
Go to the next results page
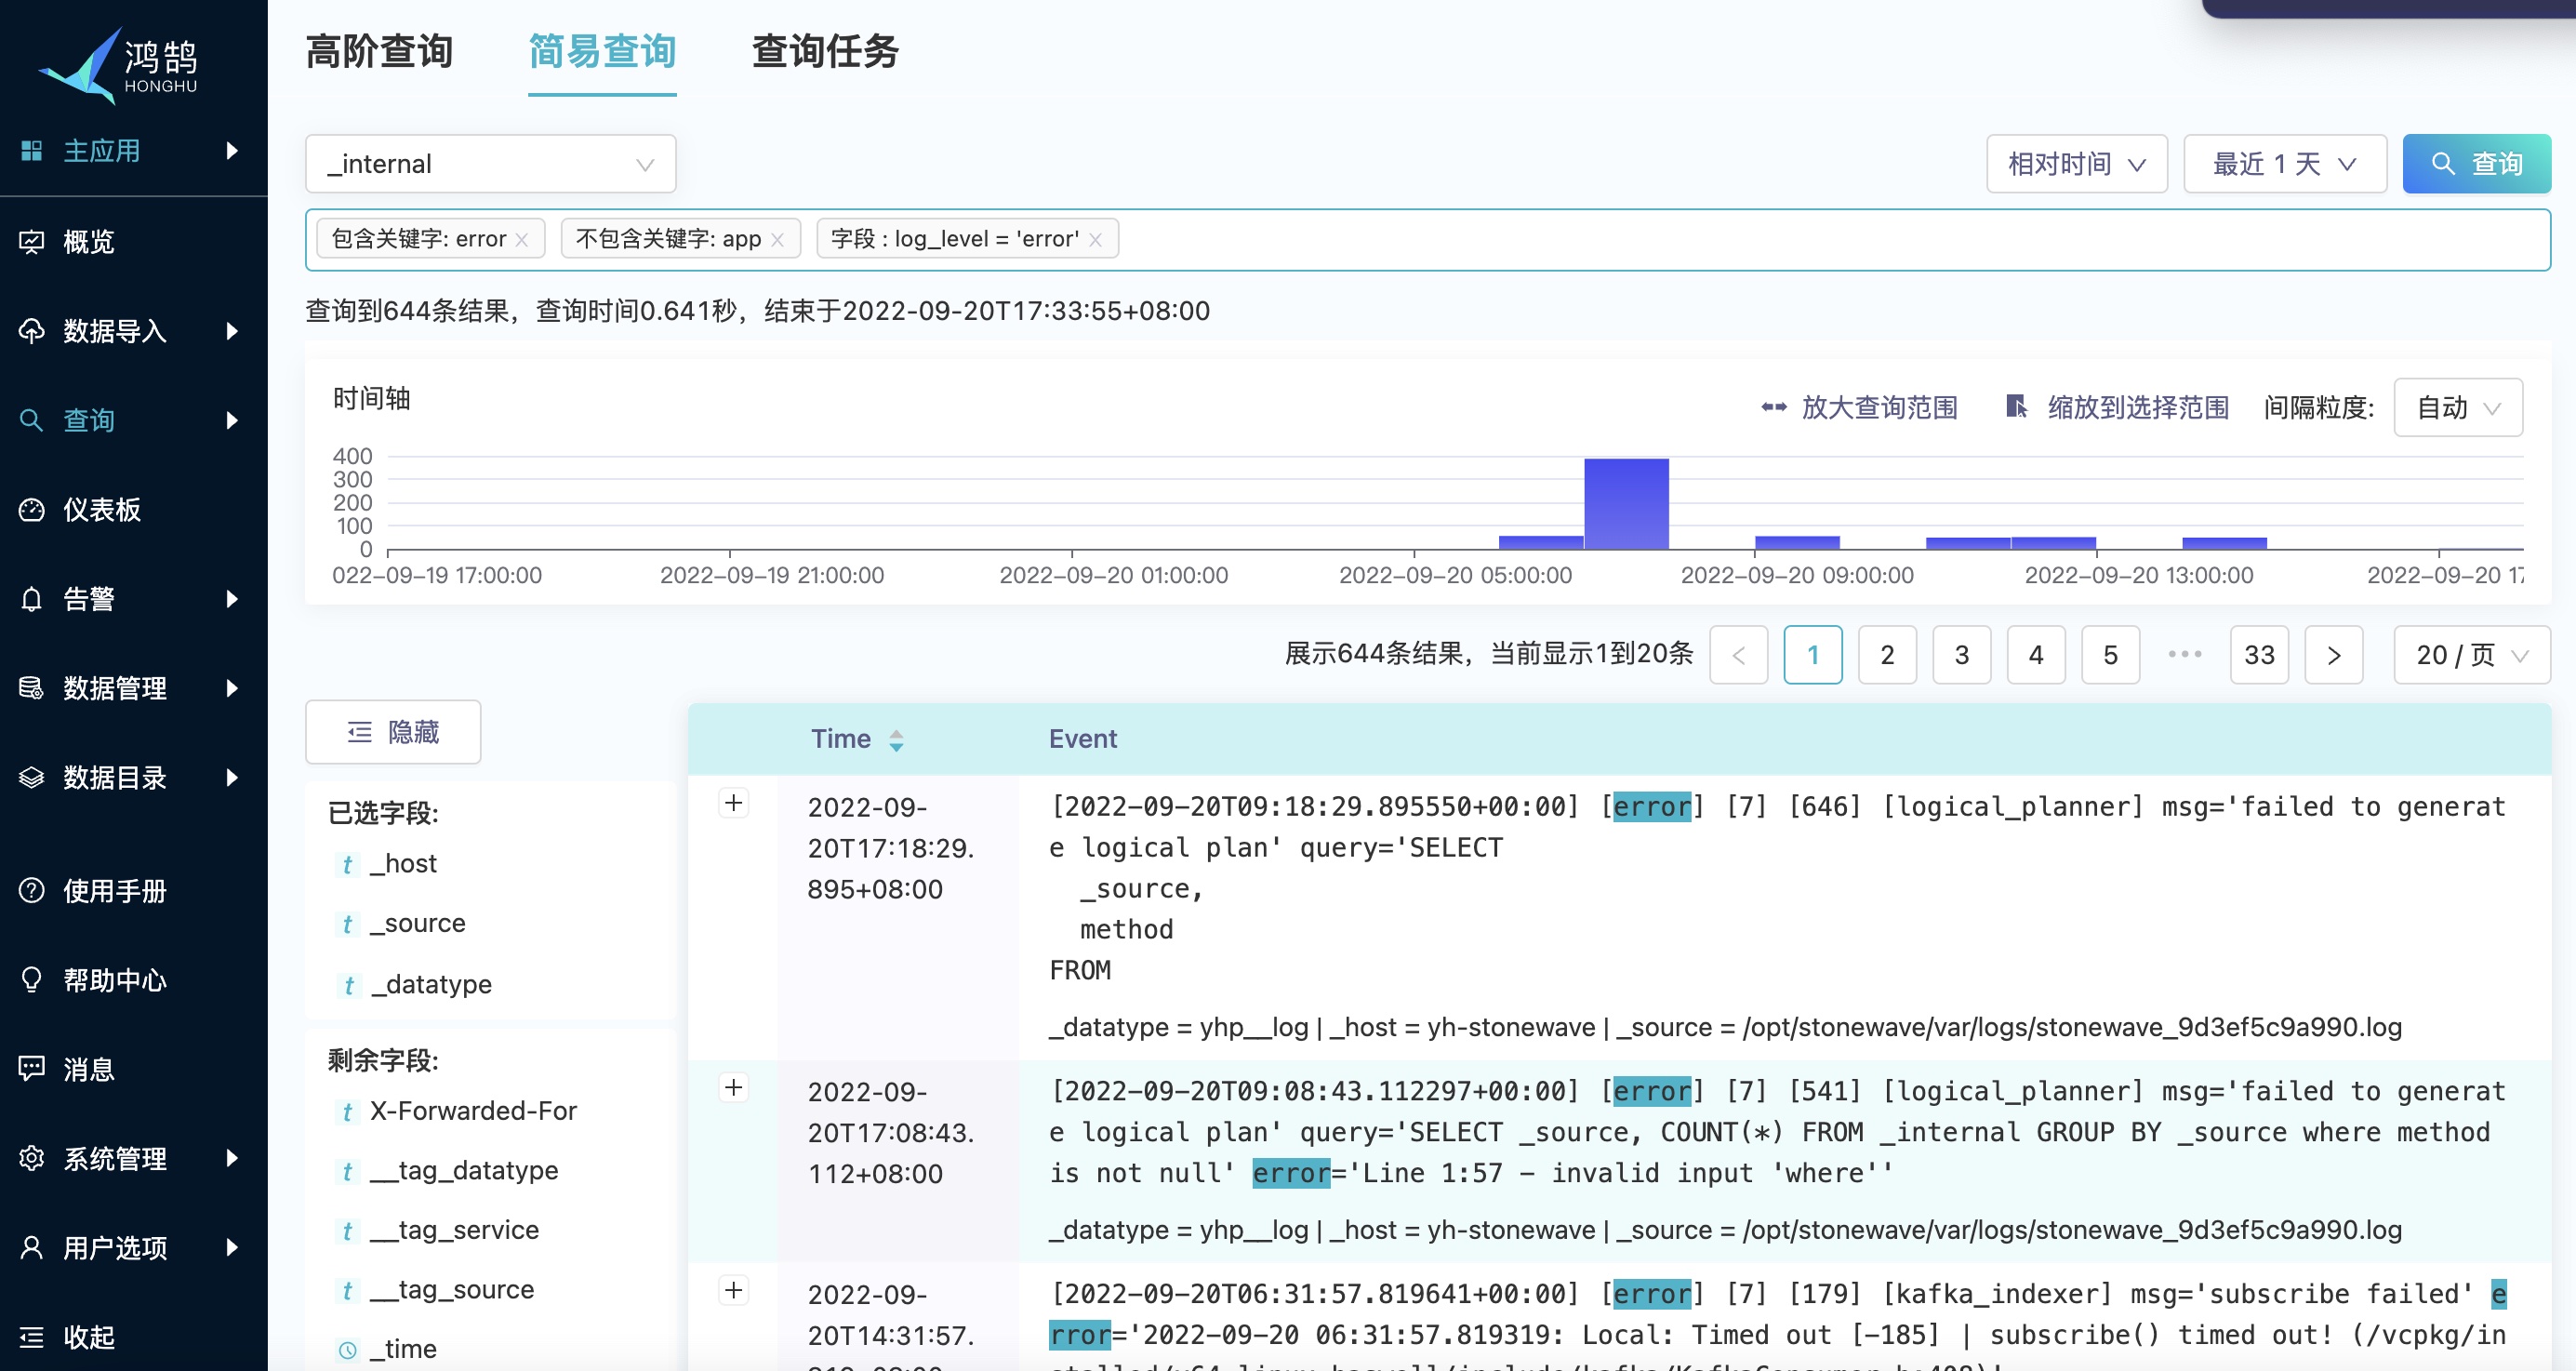pyautogui.click(x=2334, y=655)
